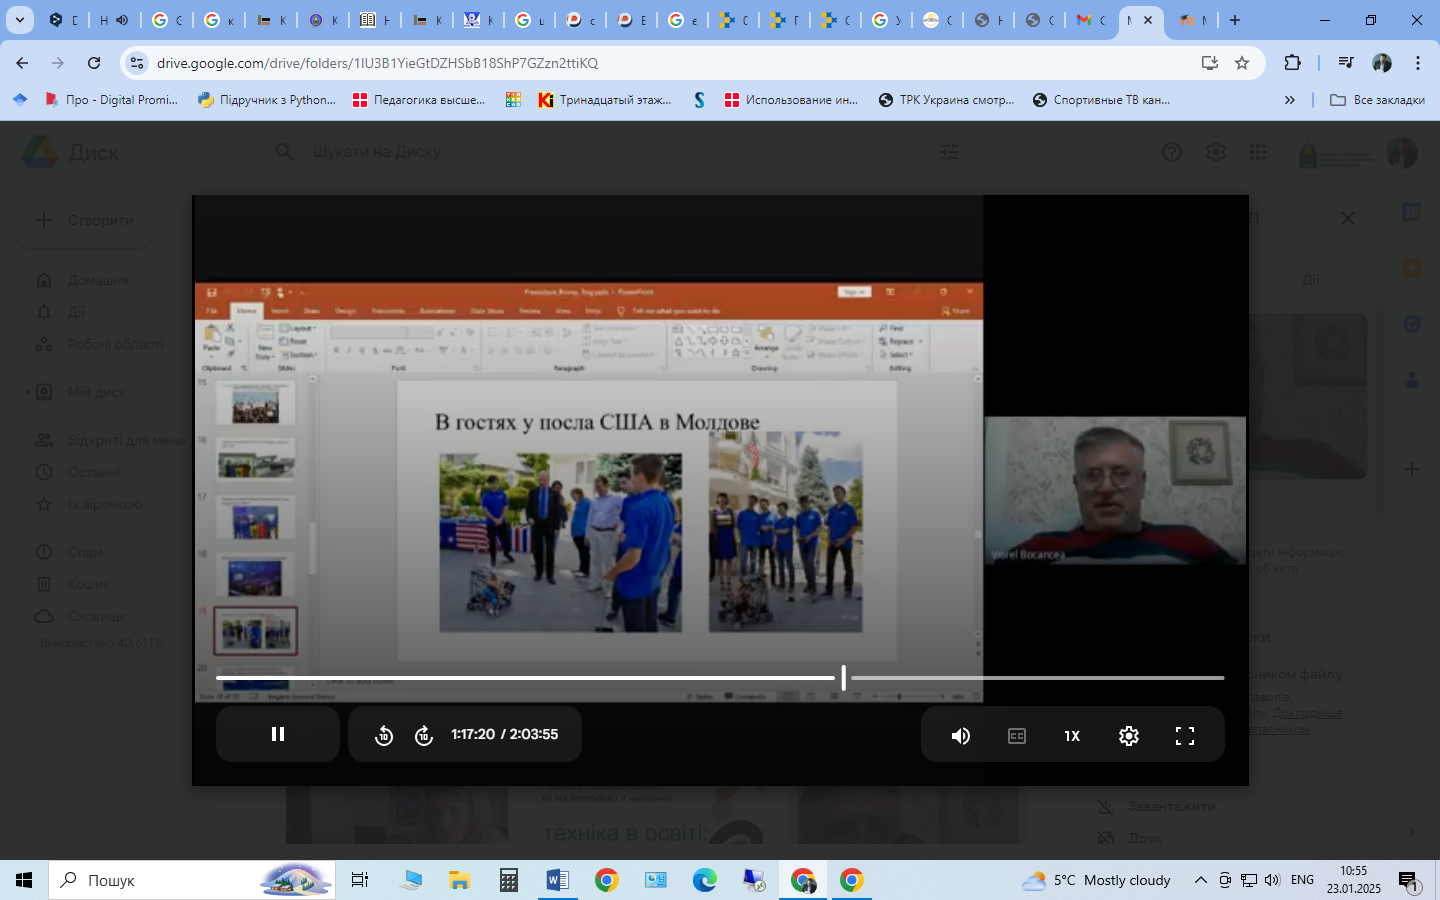Open the 1x playback speed menu
The height and width of the screenshot is (900, 1440).
(1072, 736)
